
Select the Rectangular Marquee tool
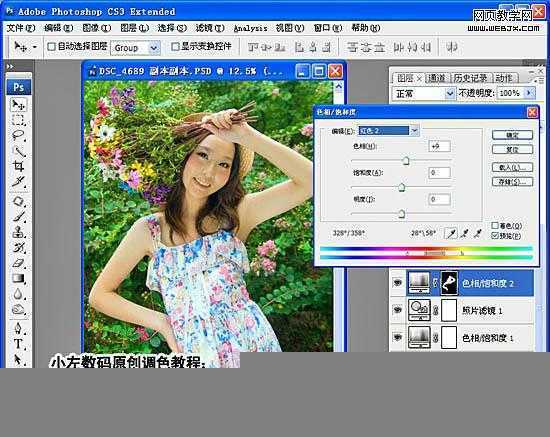(x=19, y=120)
